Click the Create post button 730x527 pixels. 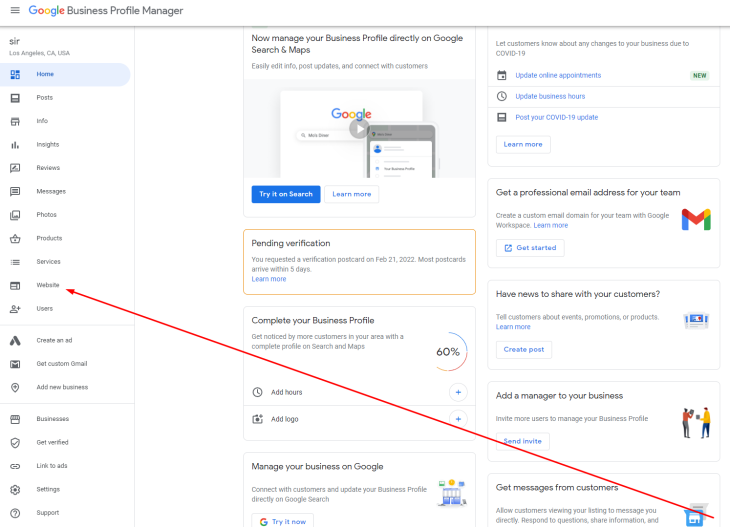[524, 350]
